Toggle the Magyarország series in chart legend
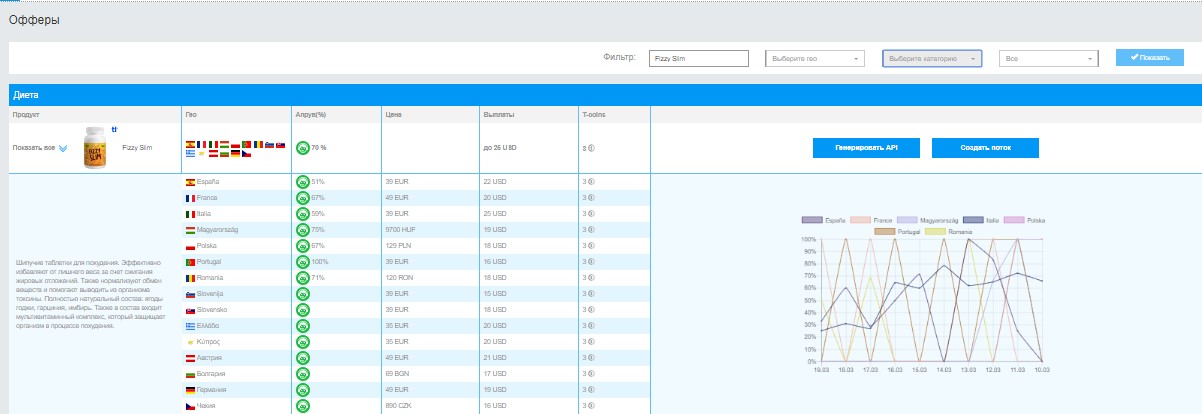Image resolution: width=1202 pixels, height=414 pixels. (x=929, y=219)
